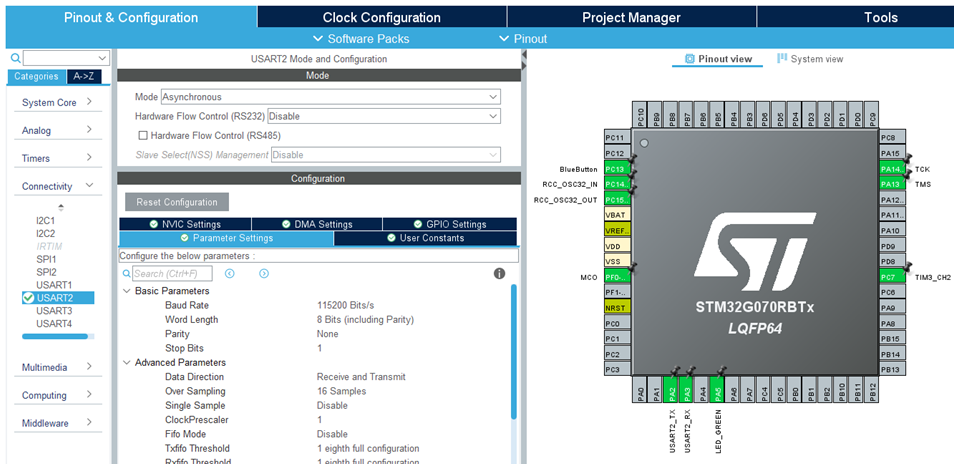Open the Pinout menu
Screen dimensions: 954x464
tap(523, 39)
